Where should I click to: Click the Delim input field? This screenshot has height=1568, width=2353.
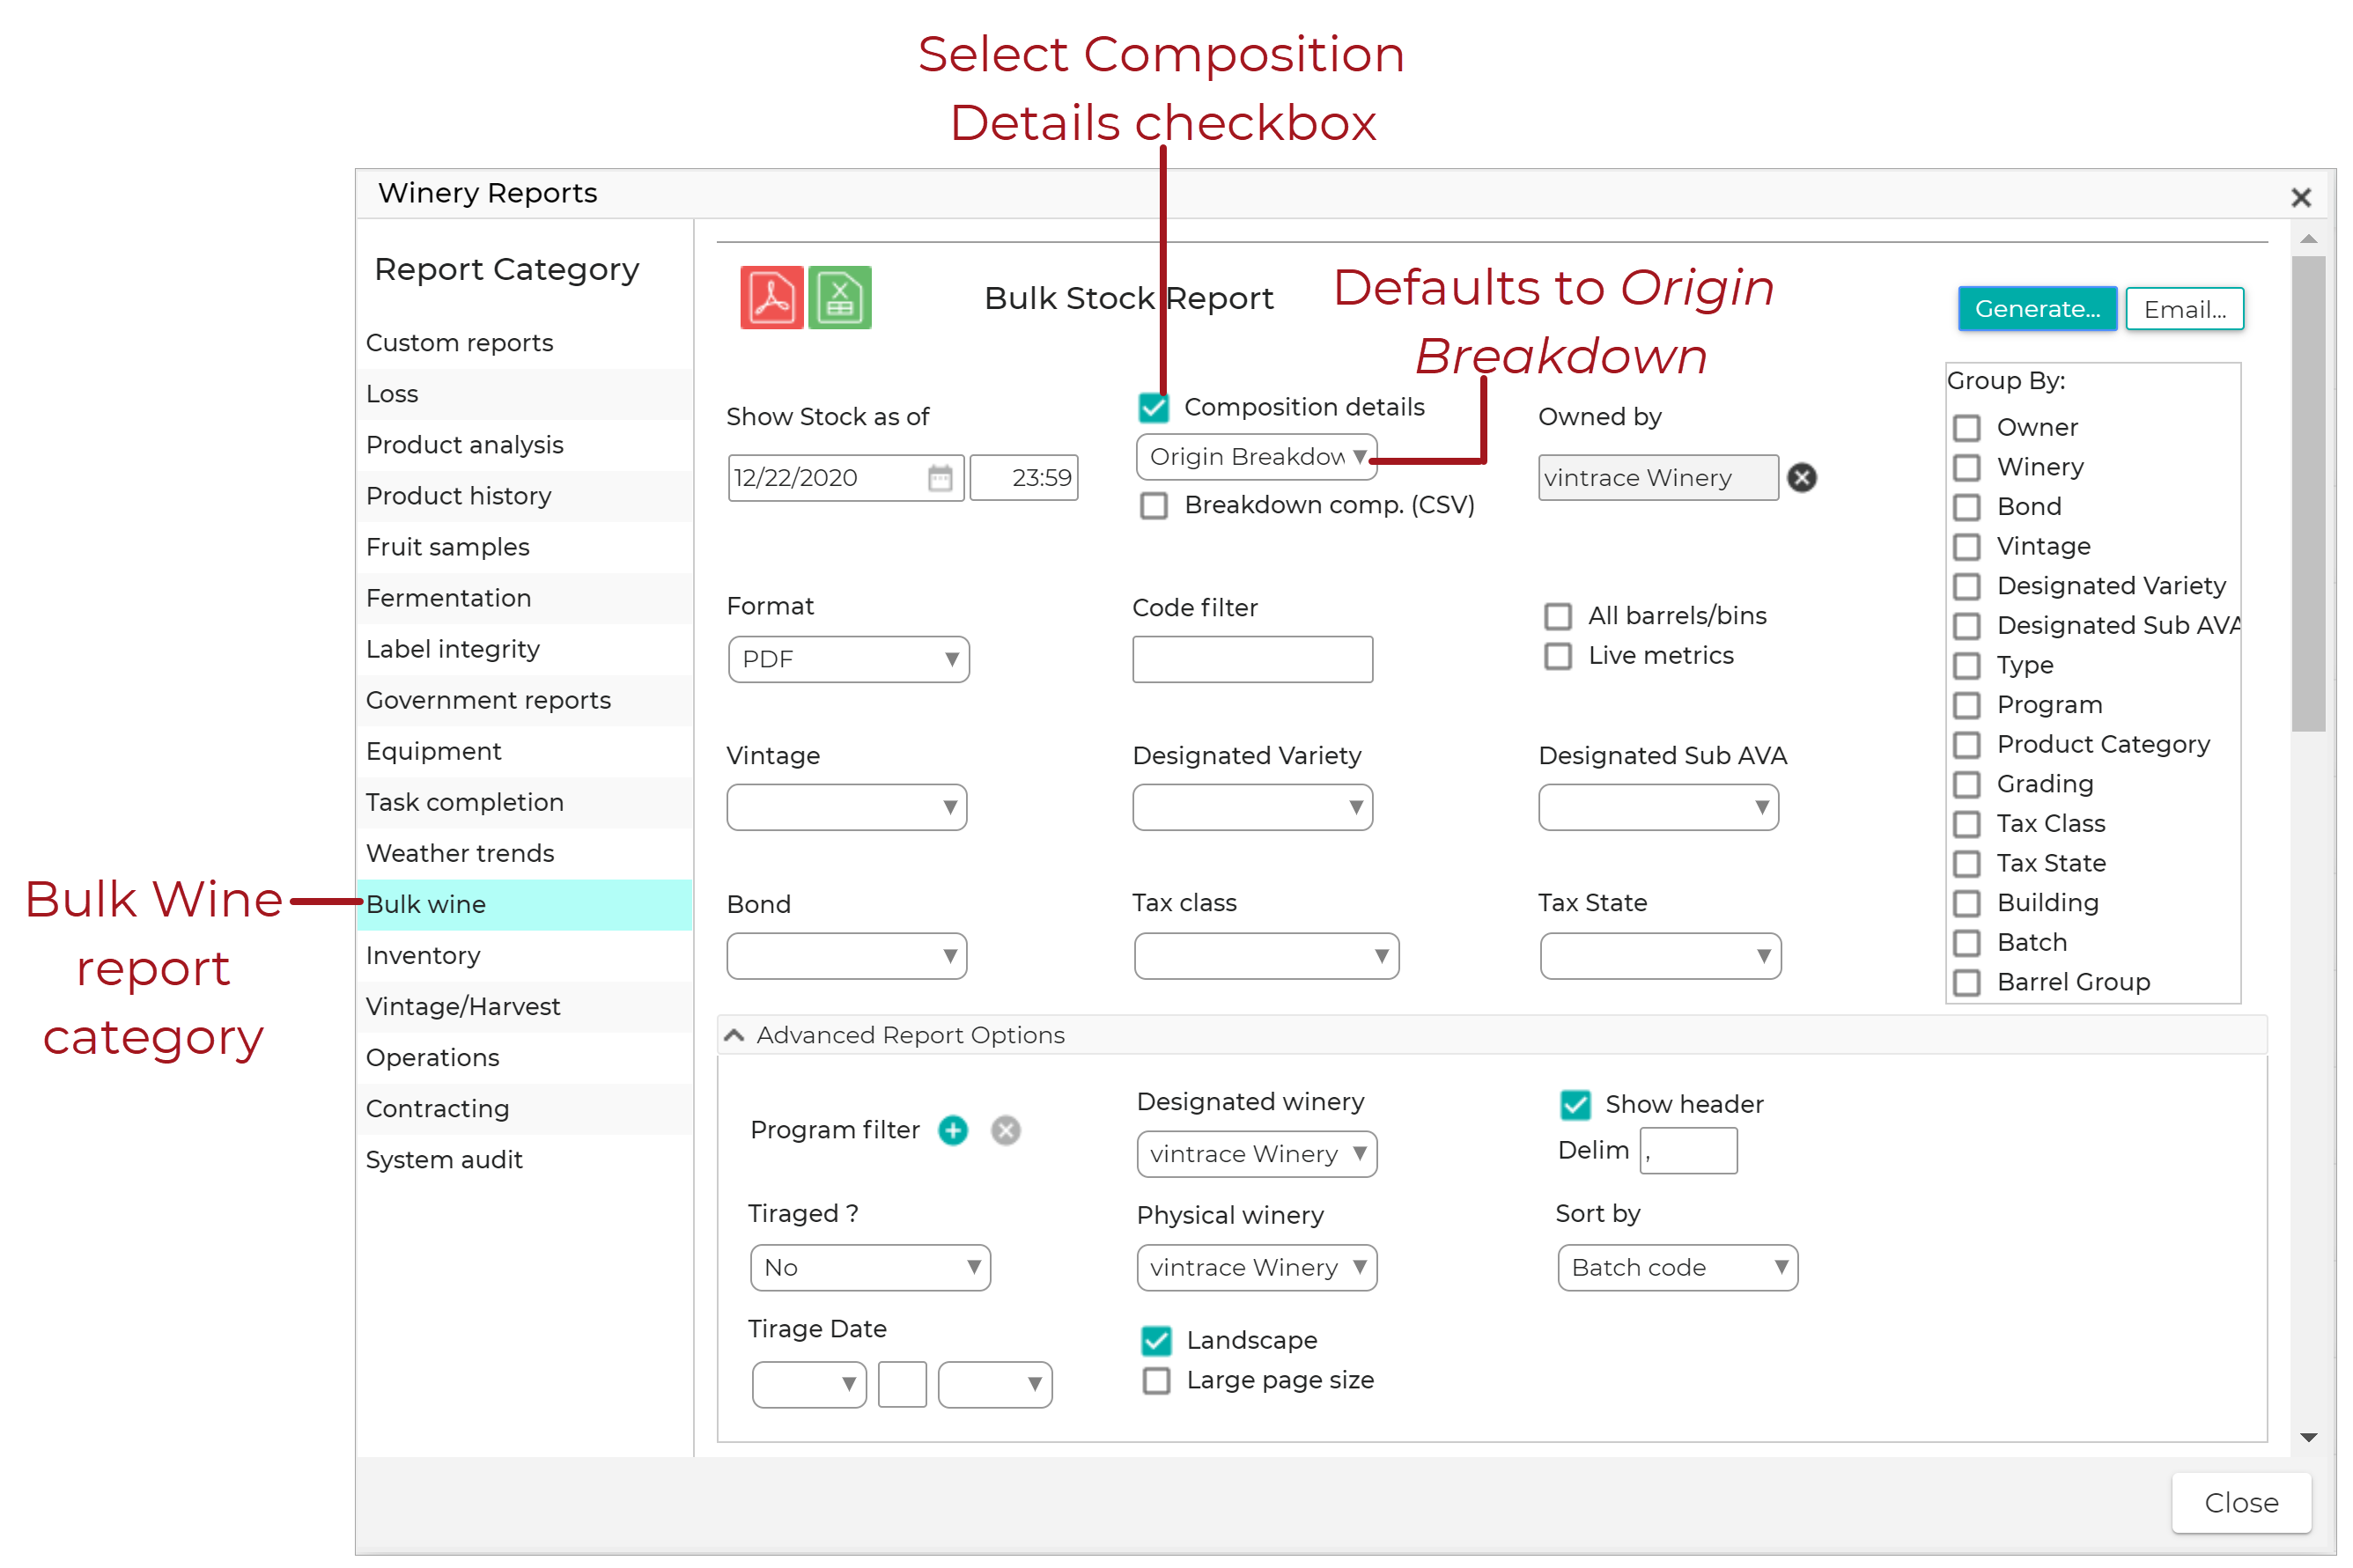(x=1687, y=1150)
